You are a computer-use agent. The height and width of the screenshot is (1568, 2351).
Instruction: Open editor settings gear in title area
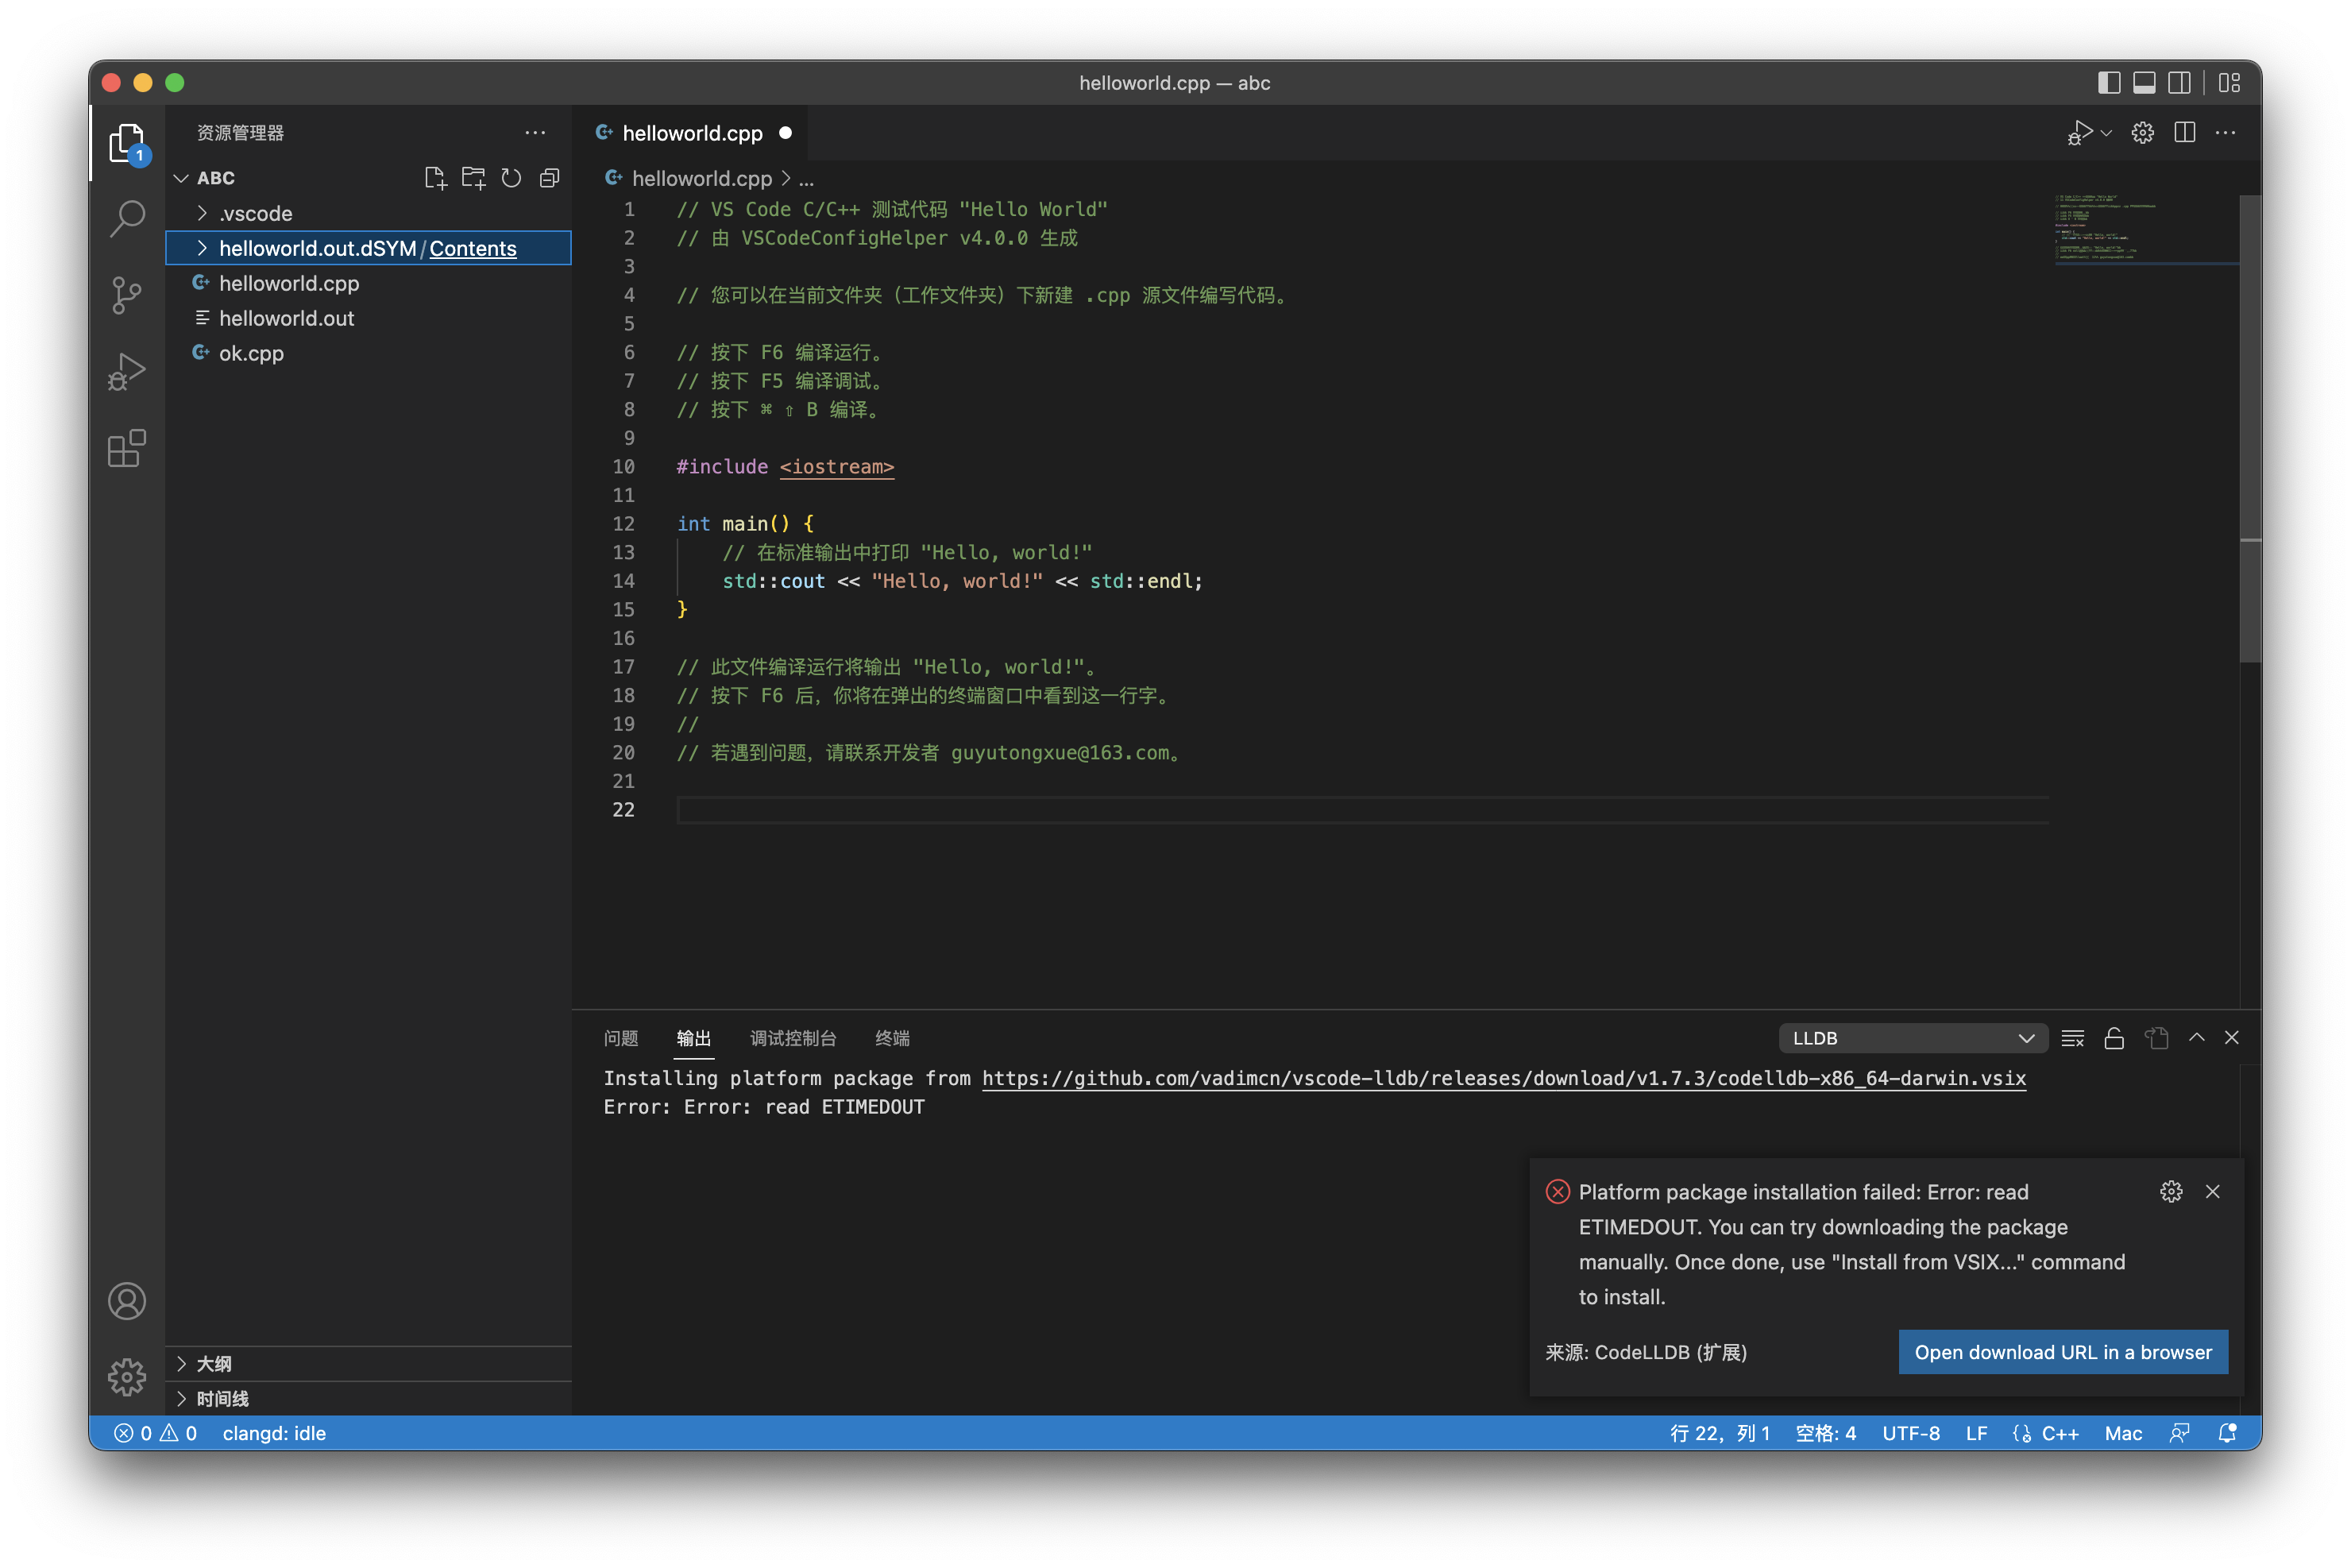pos(2142,133)
